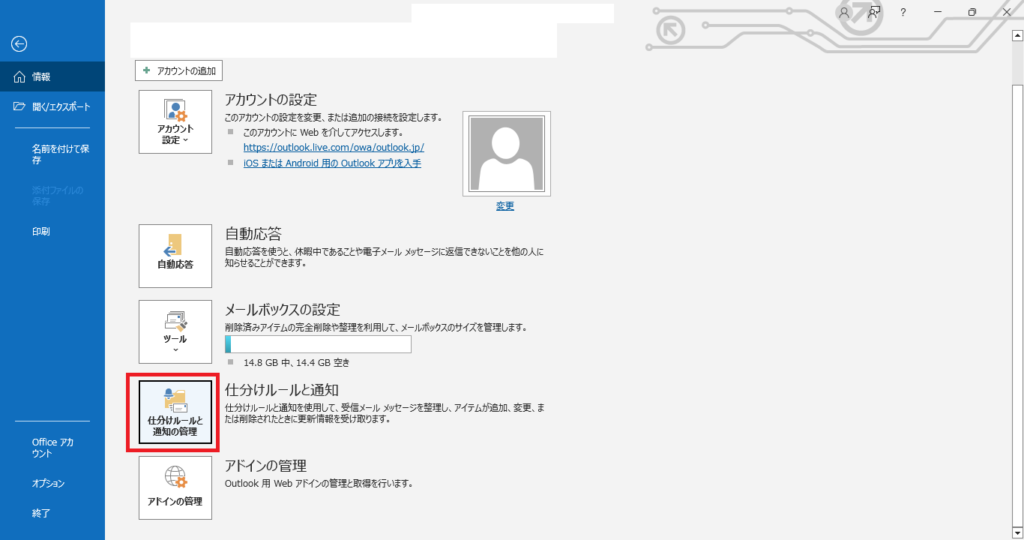Open オプション in the sidebar
Viewport: 1024px width, 540px height.
coord(48,484)
